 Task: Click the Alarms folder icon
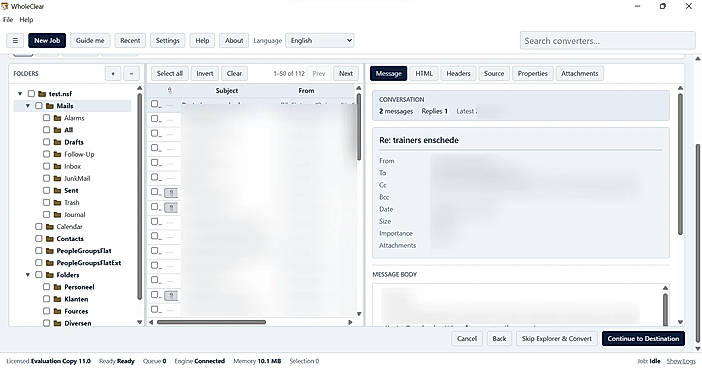[57, 118]
